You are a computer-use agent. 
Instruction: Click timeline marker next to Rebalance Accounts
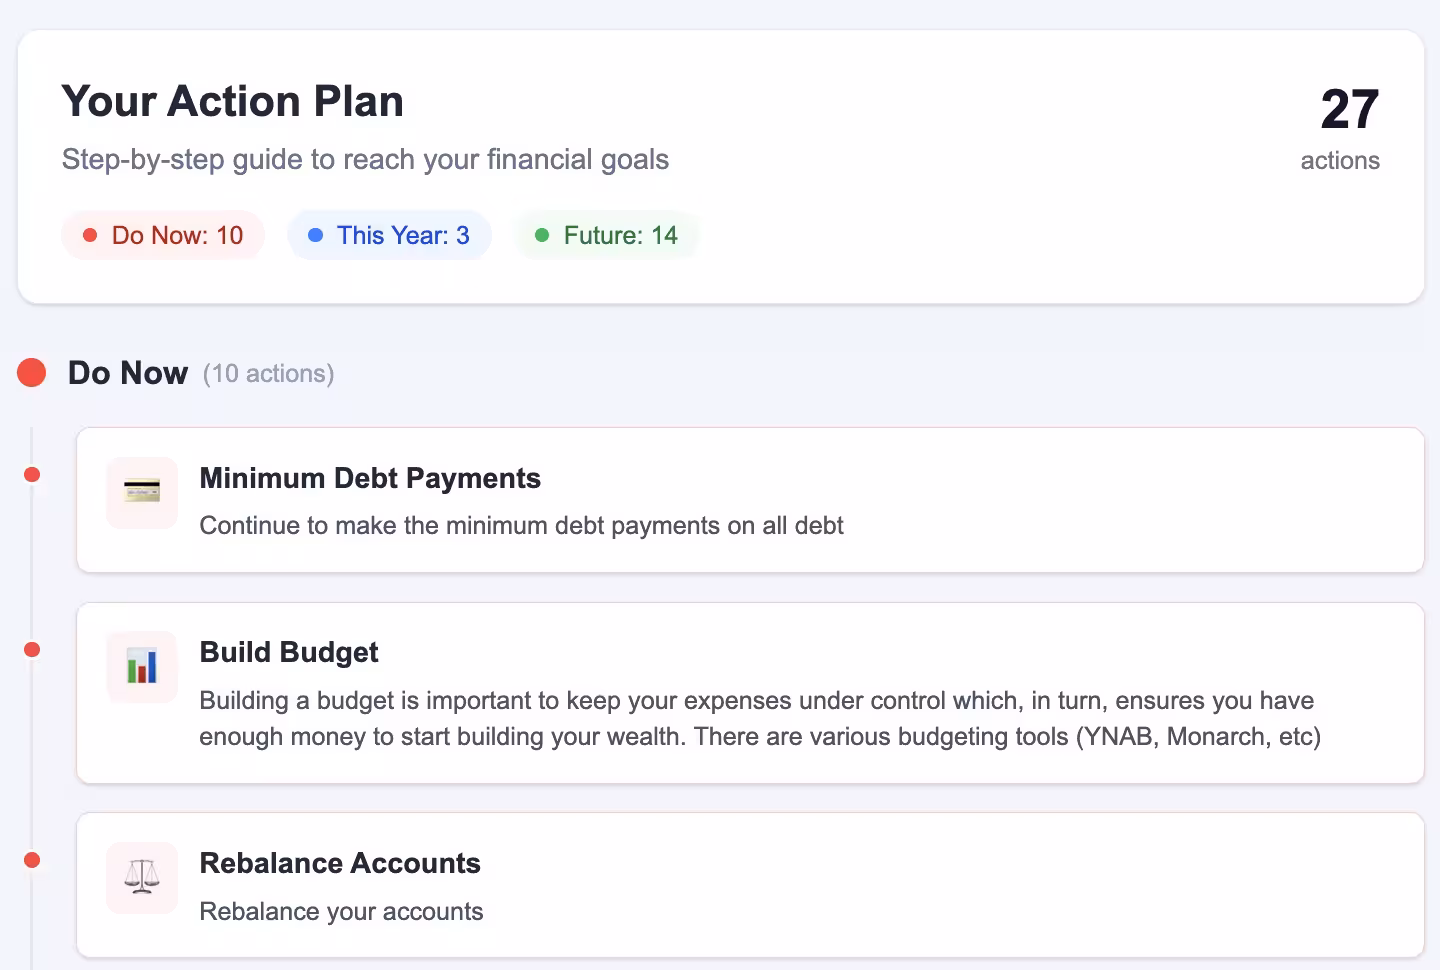(x=32, y=860)
